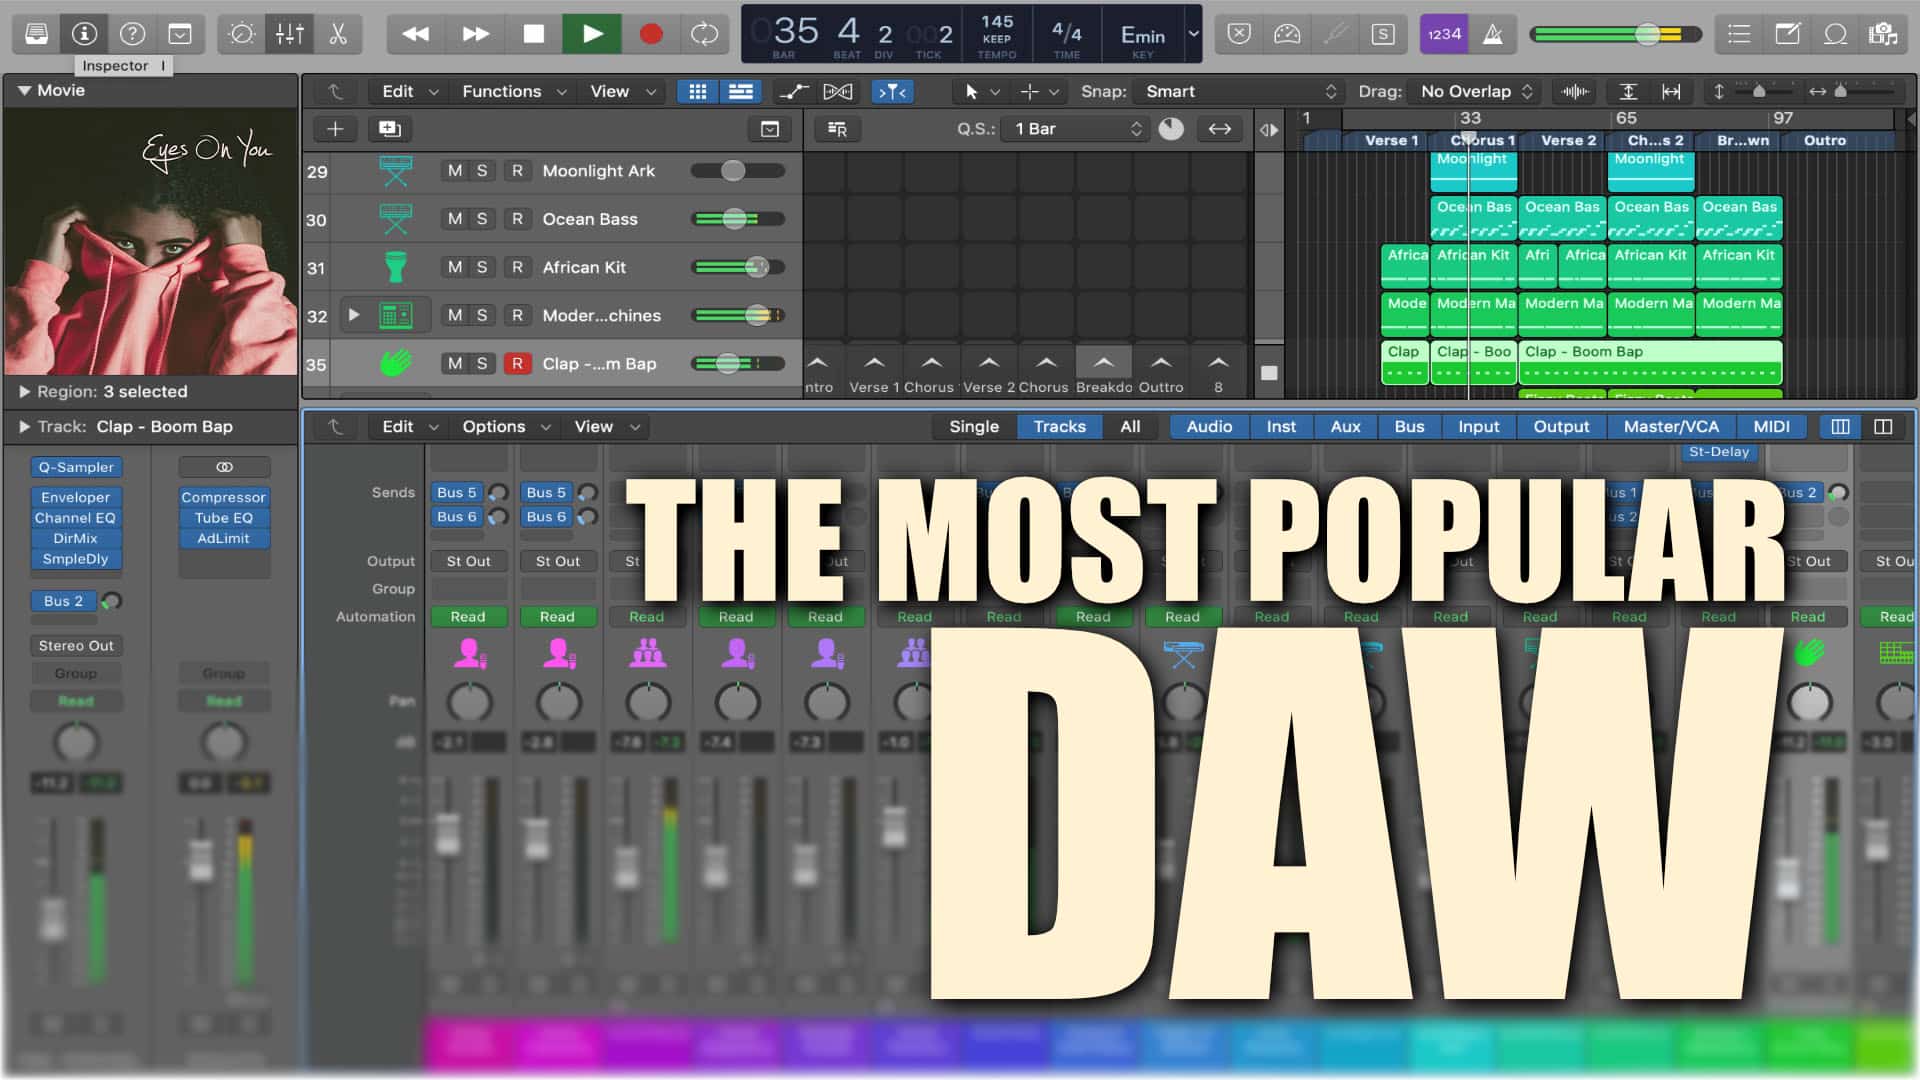
Task: Solo the Moonlight Ark track
Action: pyautogui.click(x=482, y=171)
